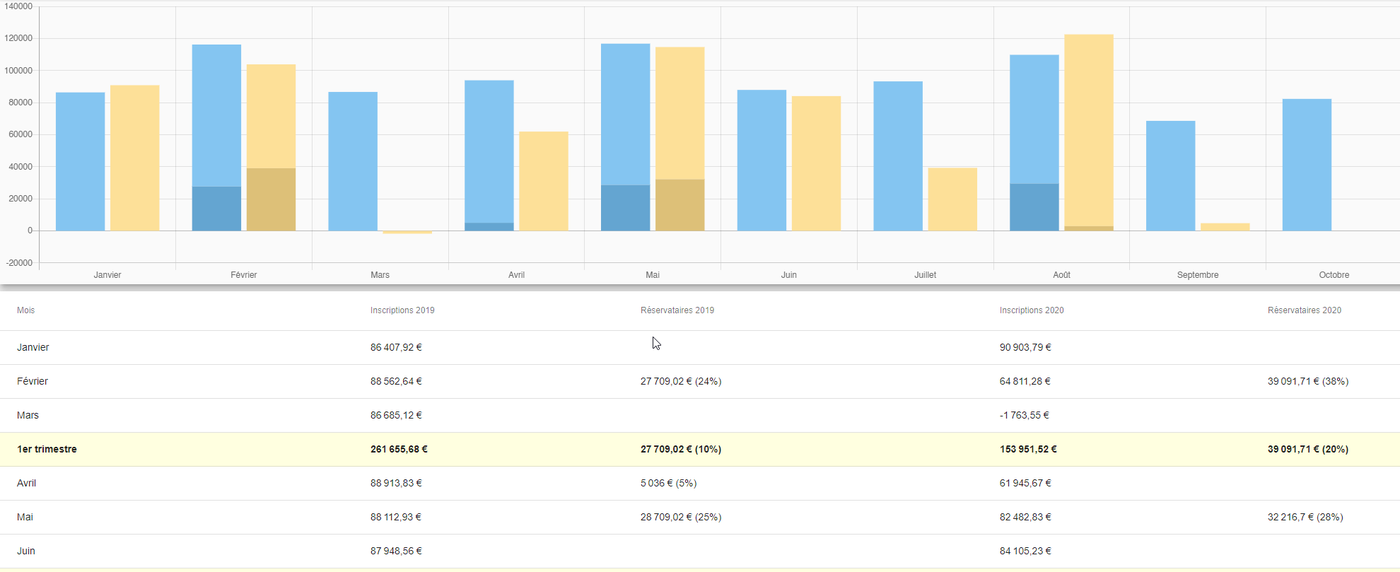The width and height of the screenshot is (1400, 572).
Task: Click the 32 216,7 € (28%) cell
Action: click(1305, 517)
